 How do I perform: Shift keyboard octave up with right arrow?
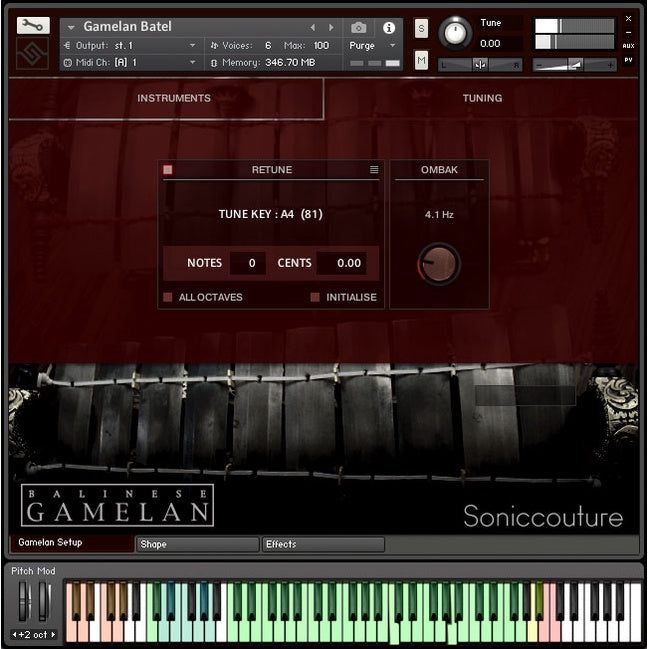coord(53,635)
